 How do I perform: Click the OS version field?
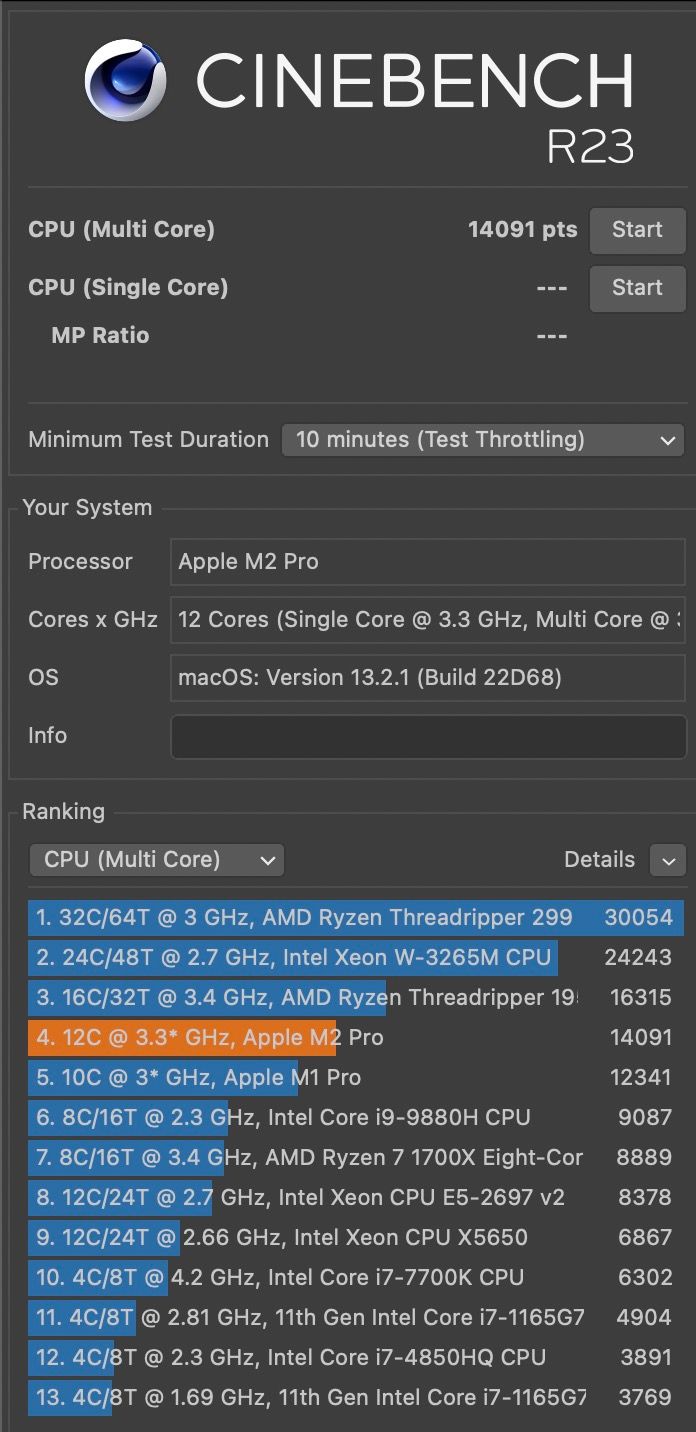click(428, 678)
